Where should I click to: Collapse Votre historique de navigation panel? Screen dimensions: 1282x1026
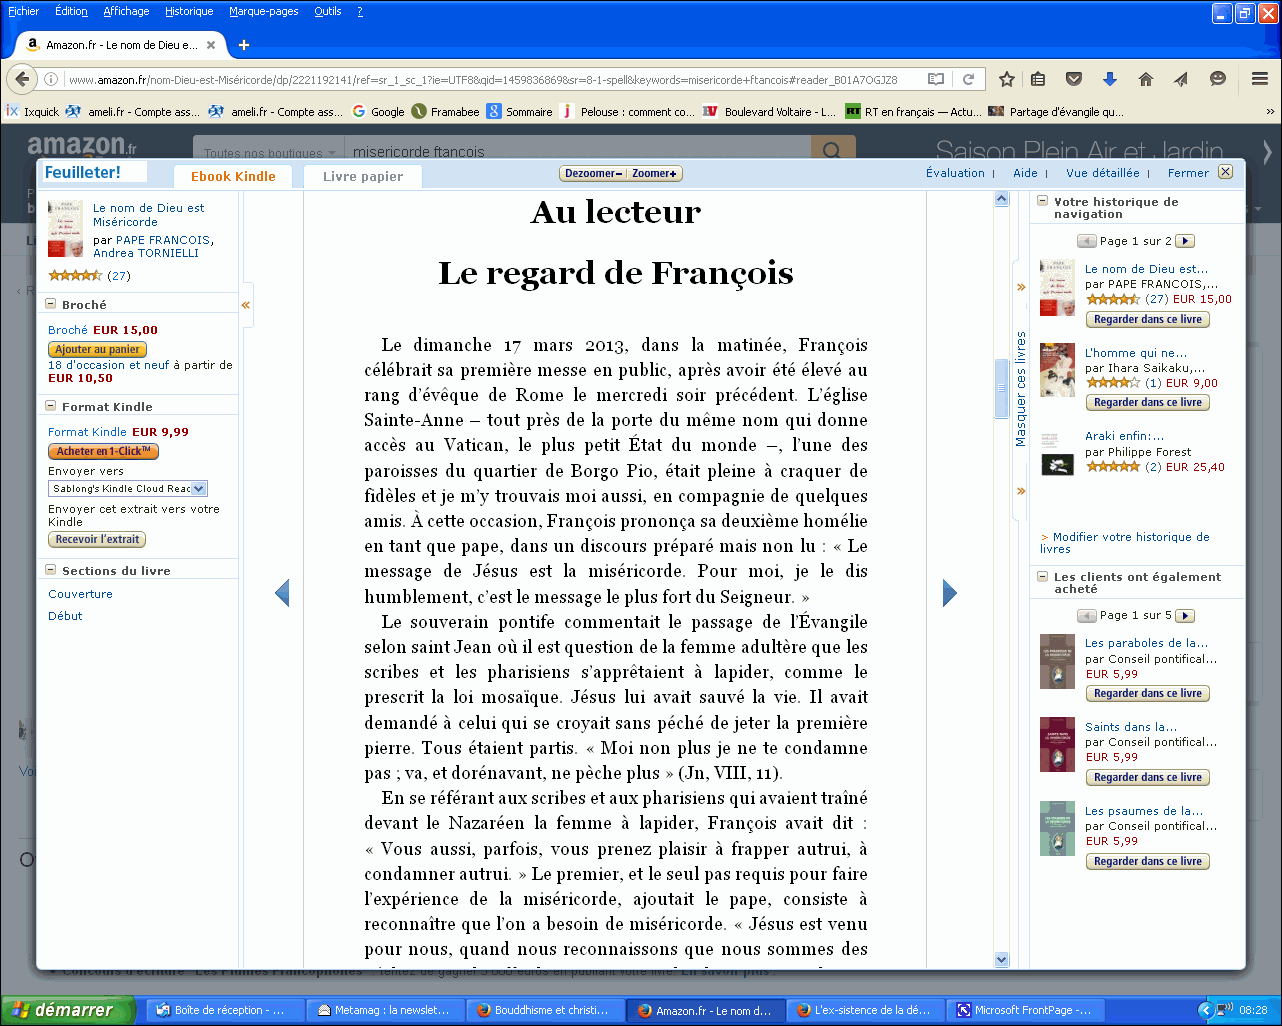(x=1042, y=201)
